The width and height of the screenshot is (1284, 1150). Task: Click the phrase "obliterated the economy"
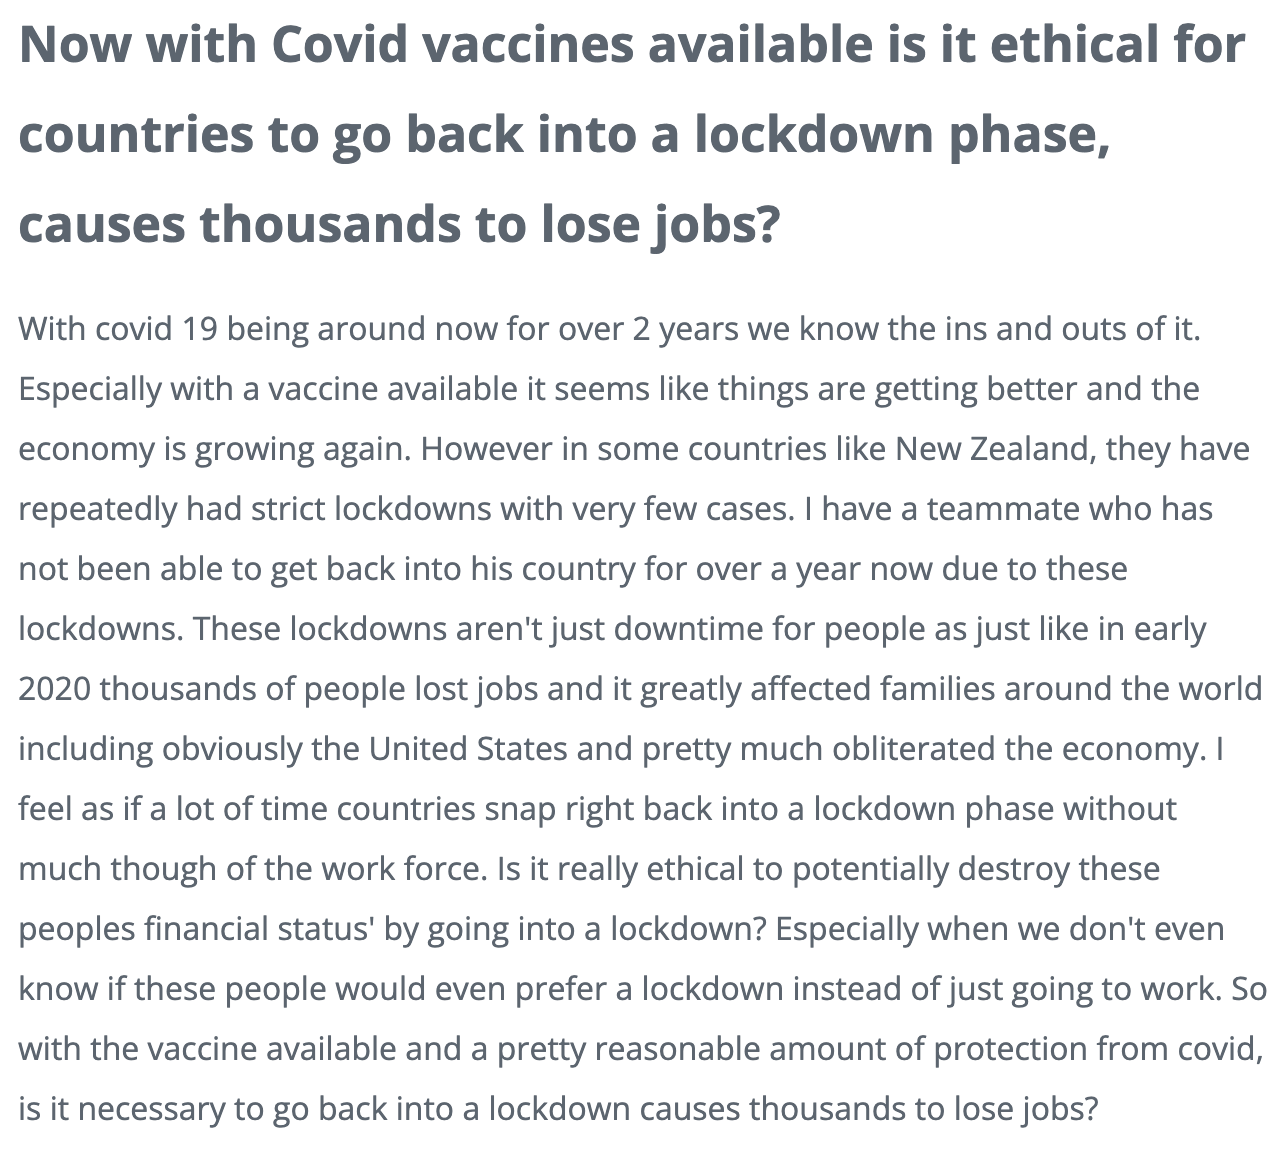point(1011,748)
